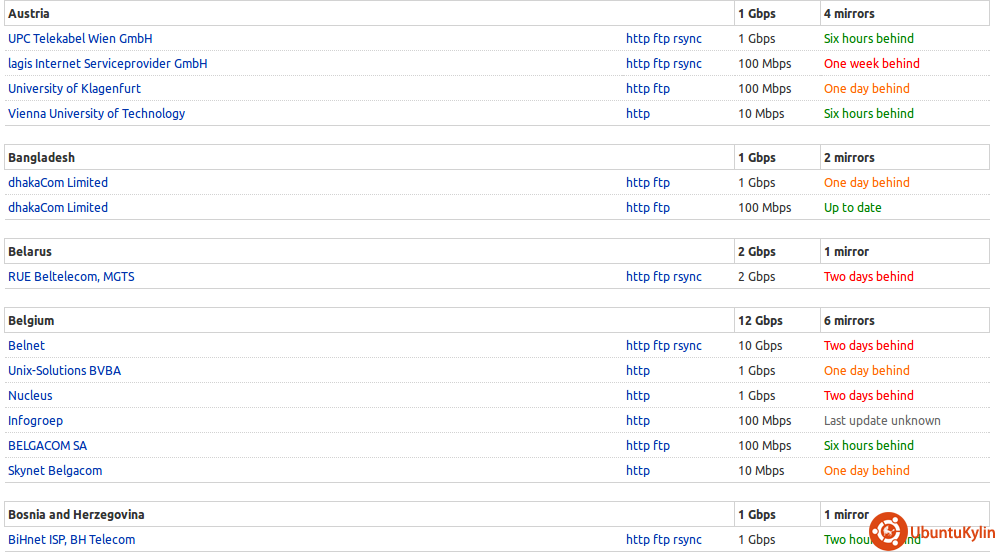
Task: Click the ftp link for Belnet
Action: [x=661, y=346]
